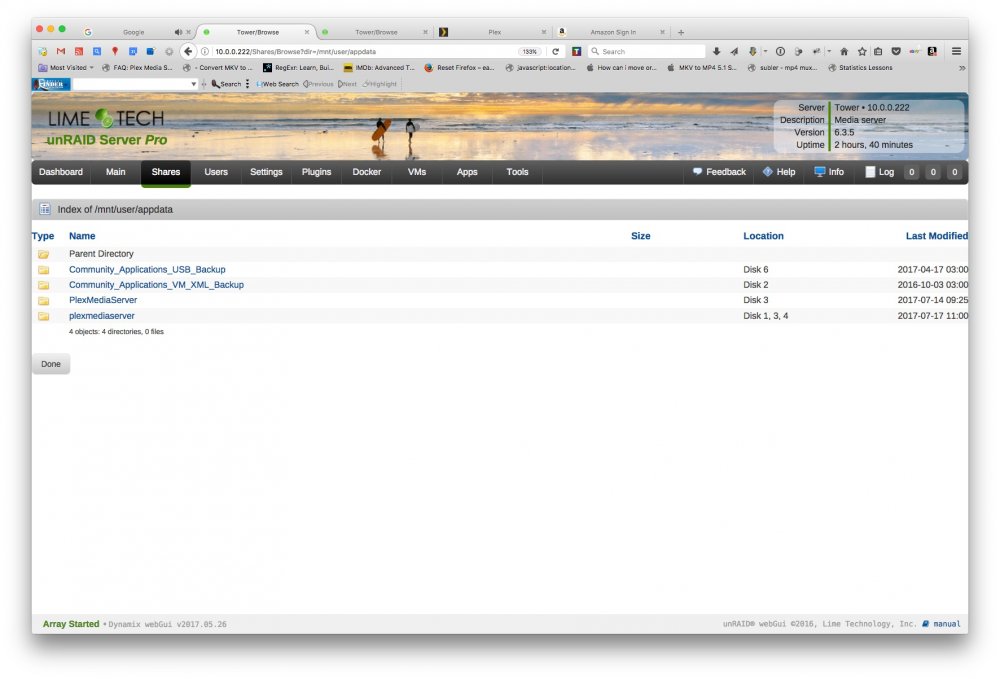Viewport: 1000px width, 679px height.
Task: Click the downloads arrow icon
Action: (x=716, y=52)
